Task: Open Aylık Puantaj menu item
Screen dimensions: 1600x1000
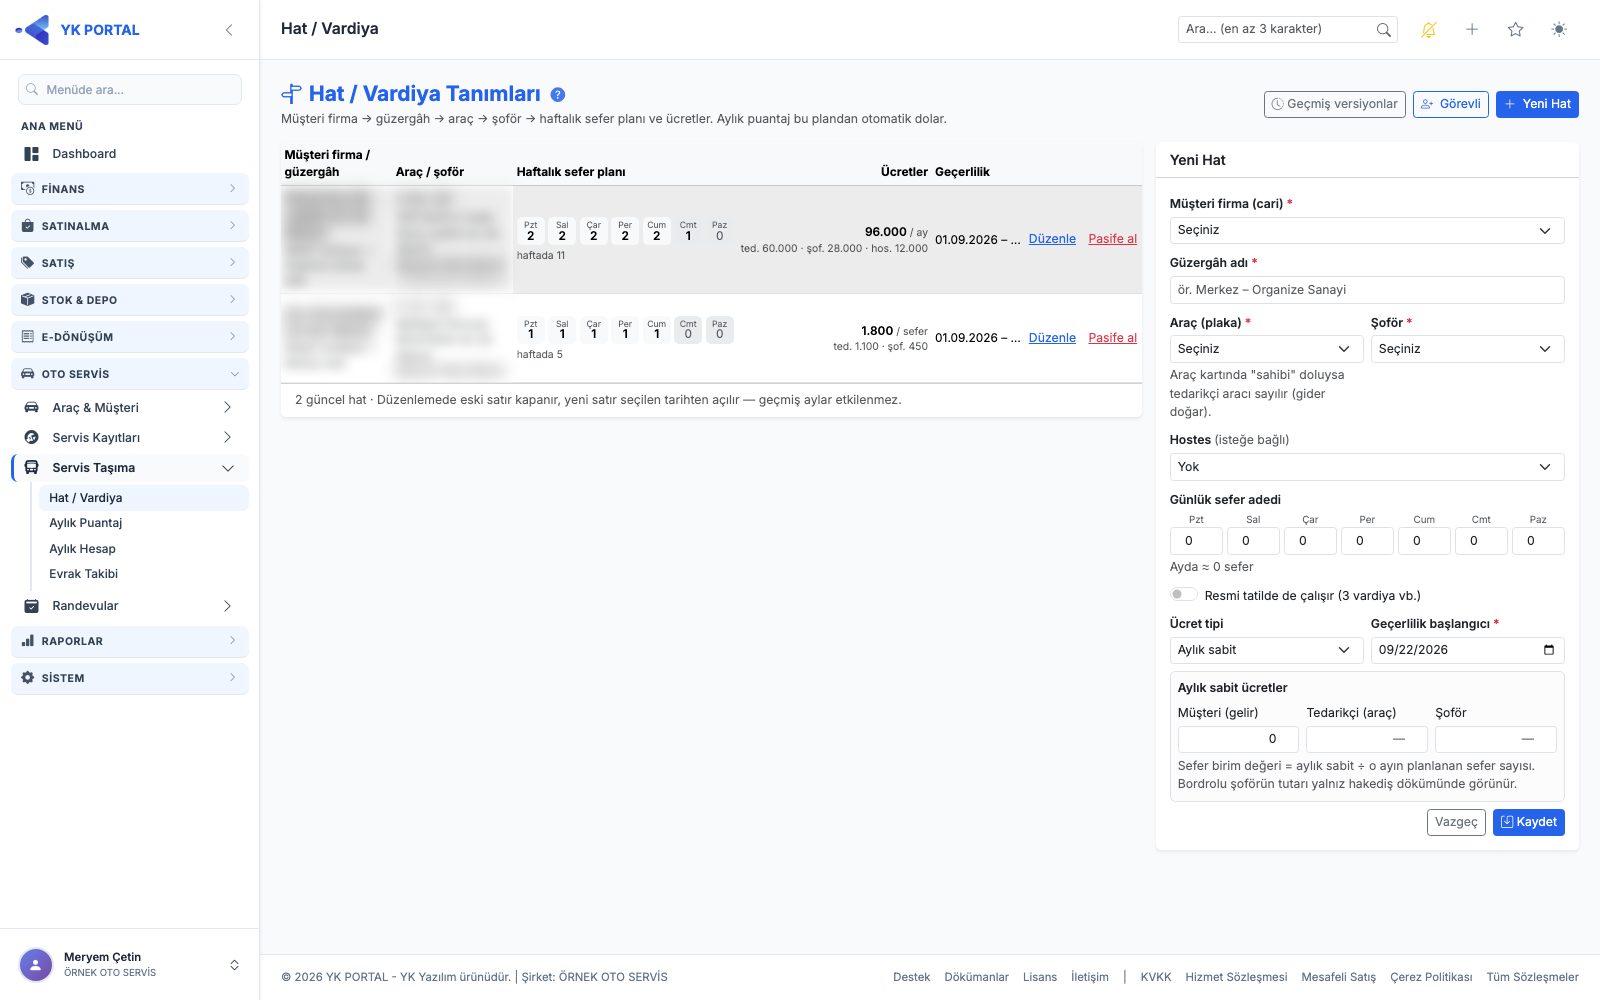Action: [86, 523]
